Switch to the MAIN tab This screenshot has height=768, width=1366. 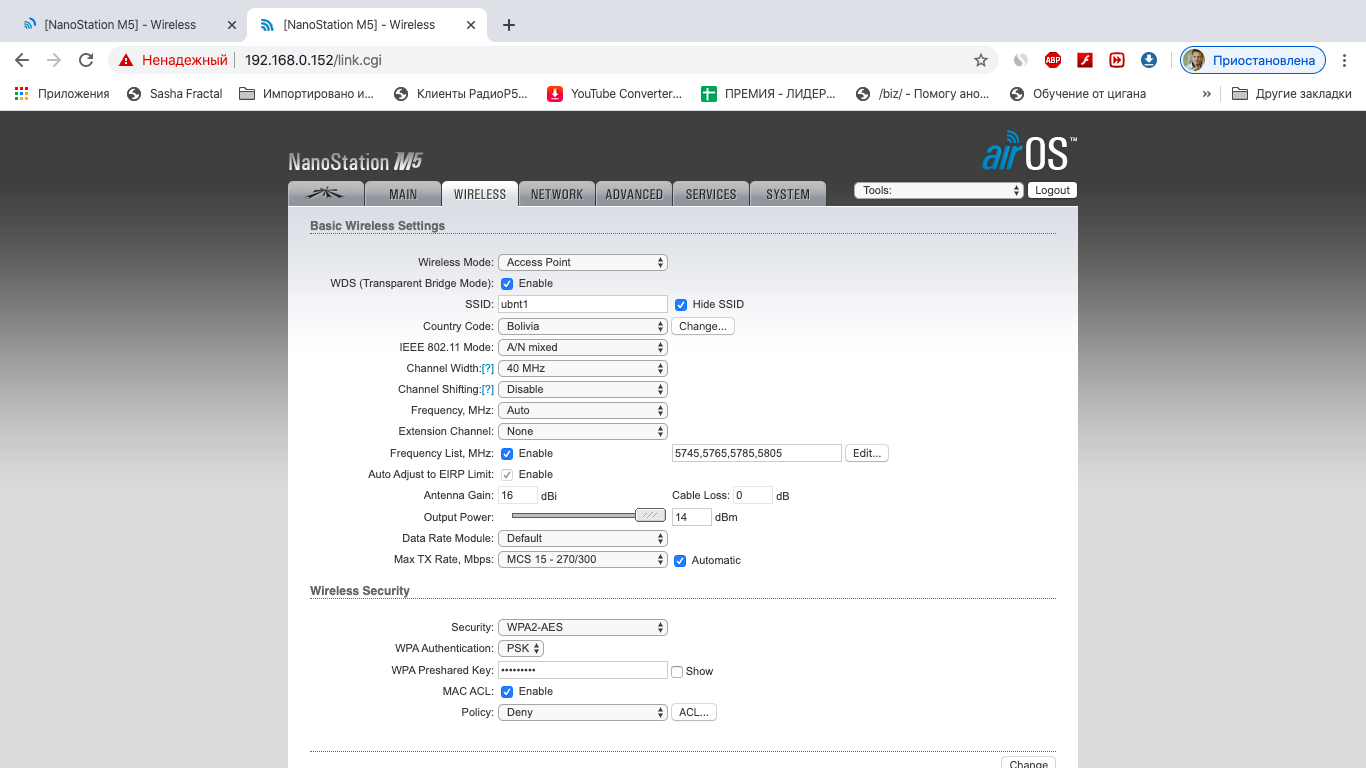point(403,194)
